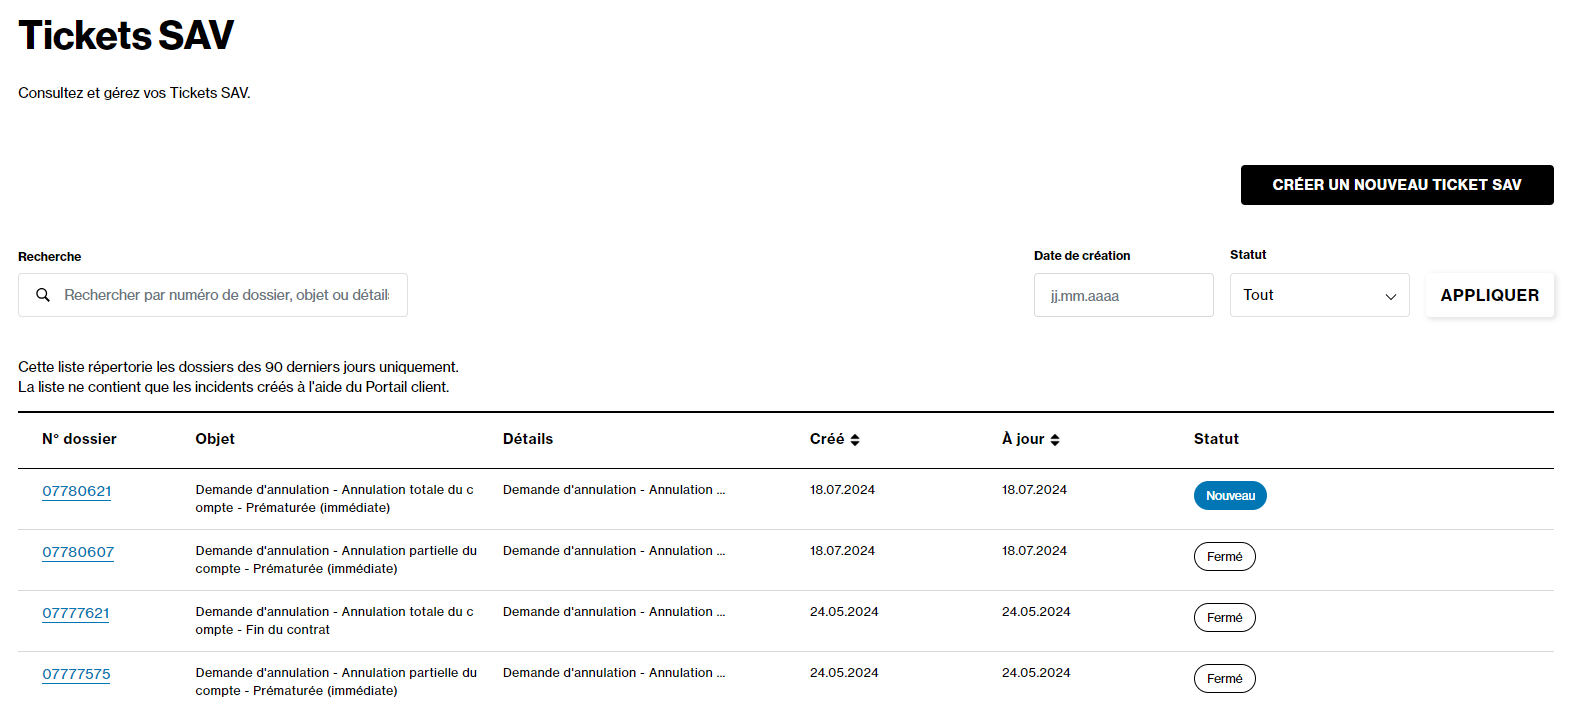Open the Statut dropdown showing Tout
Screen dimensions: 1570x708
1319,295
